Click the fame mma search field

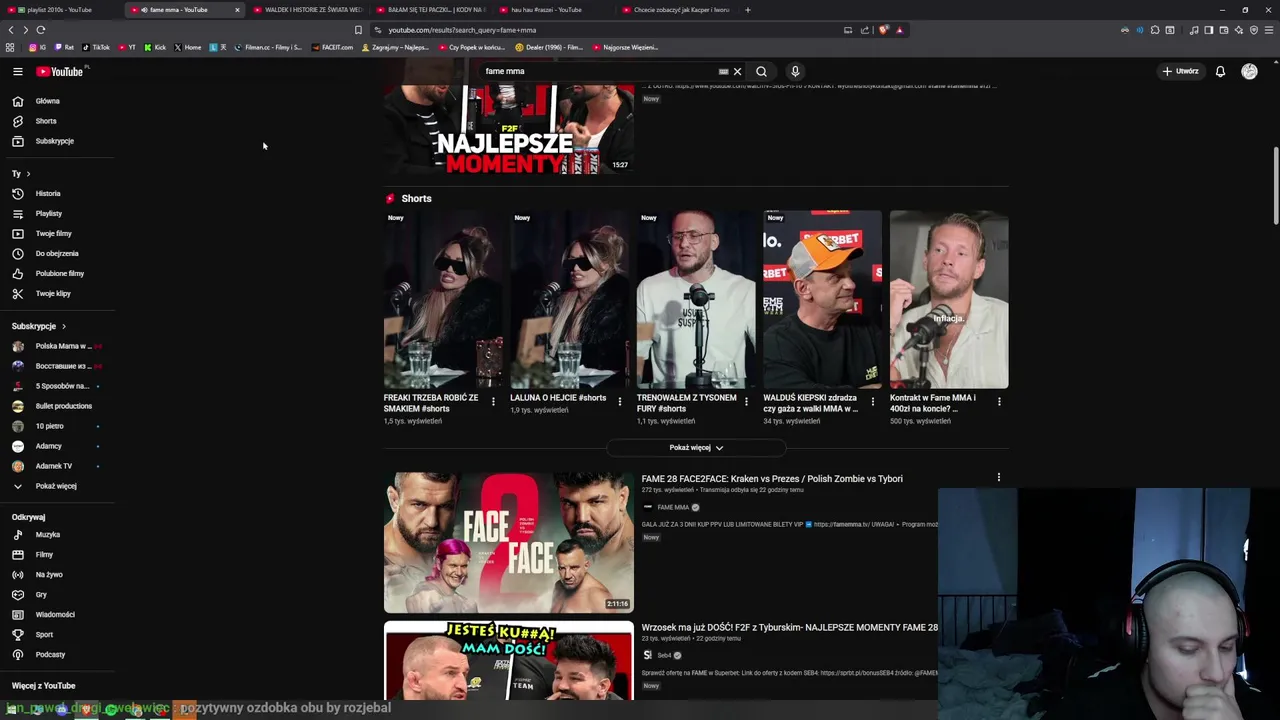click(x=600, y=71)
